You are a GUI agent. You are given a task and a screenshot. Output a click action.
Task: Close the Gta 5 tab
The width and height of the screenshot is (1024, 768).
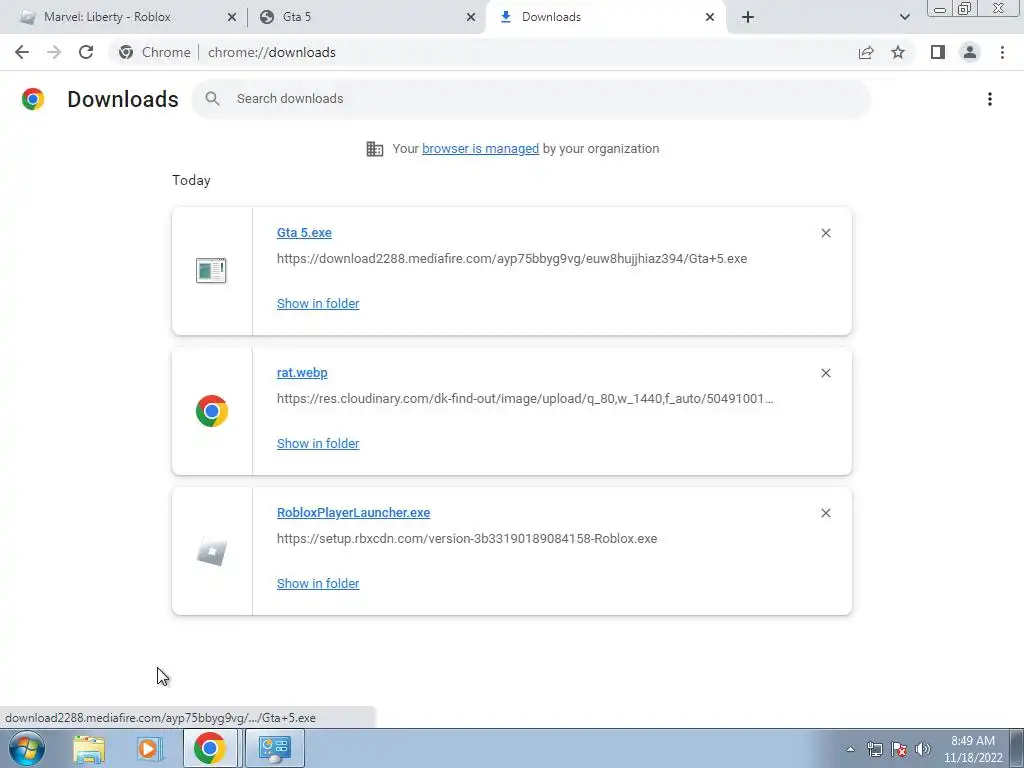[x=471, y=18]
